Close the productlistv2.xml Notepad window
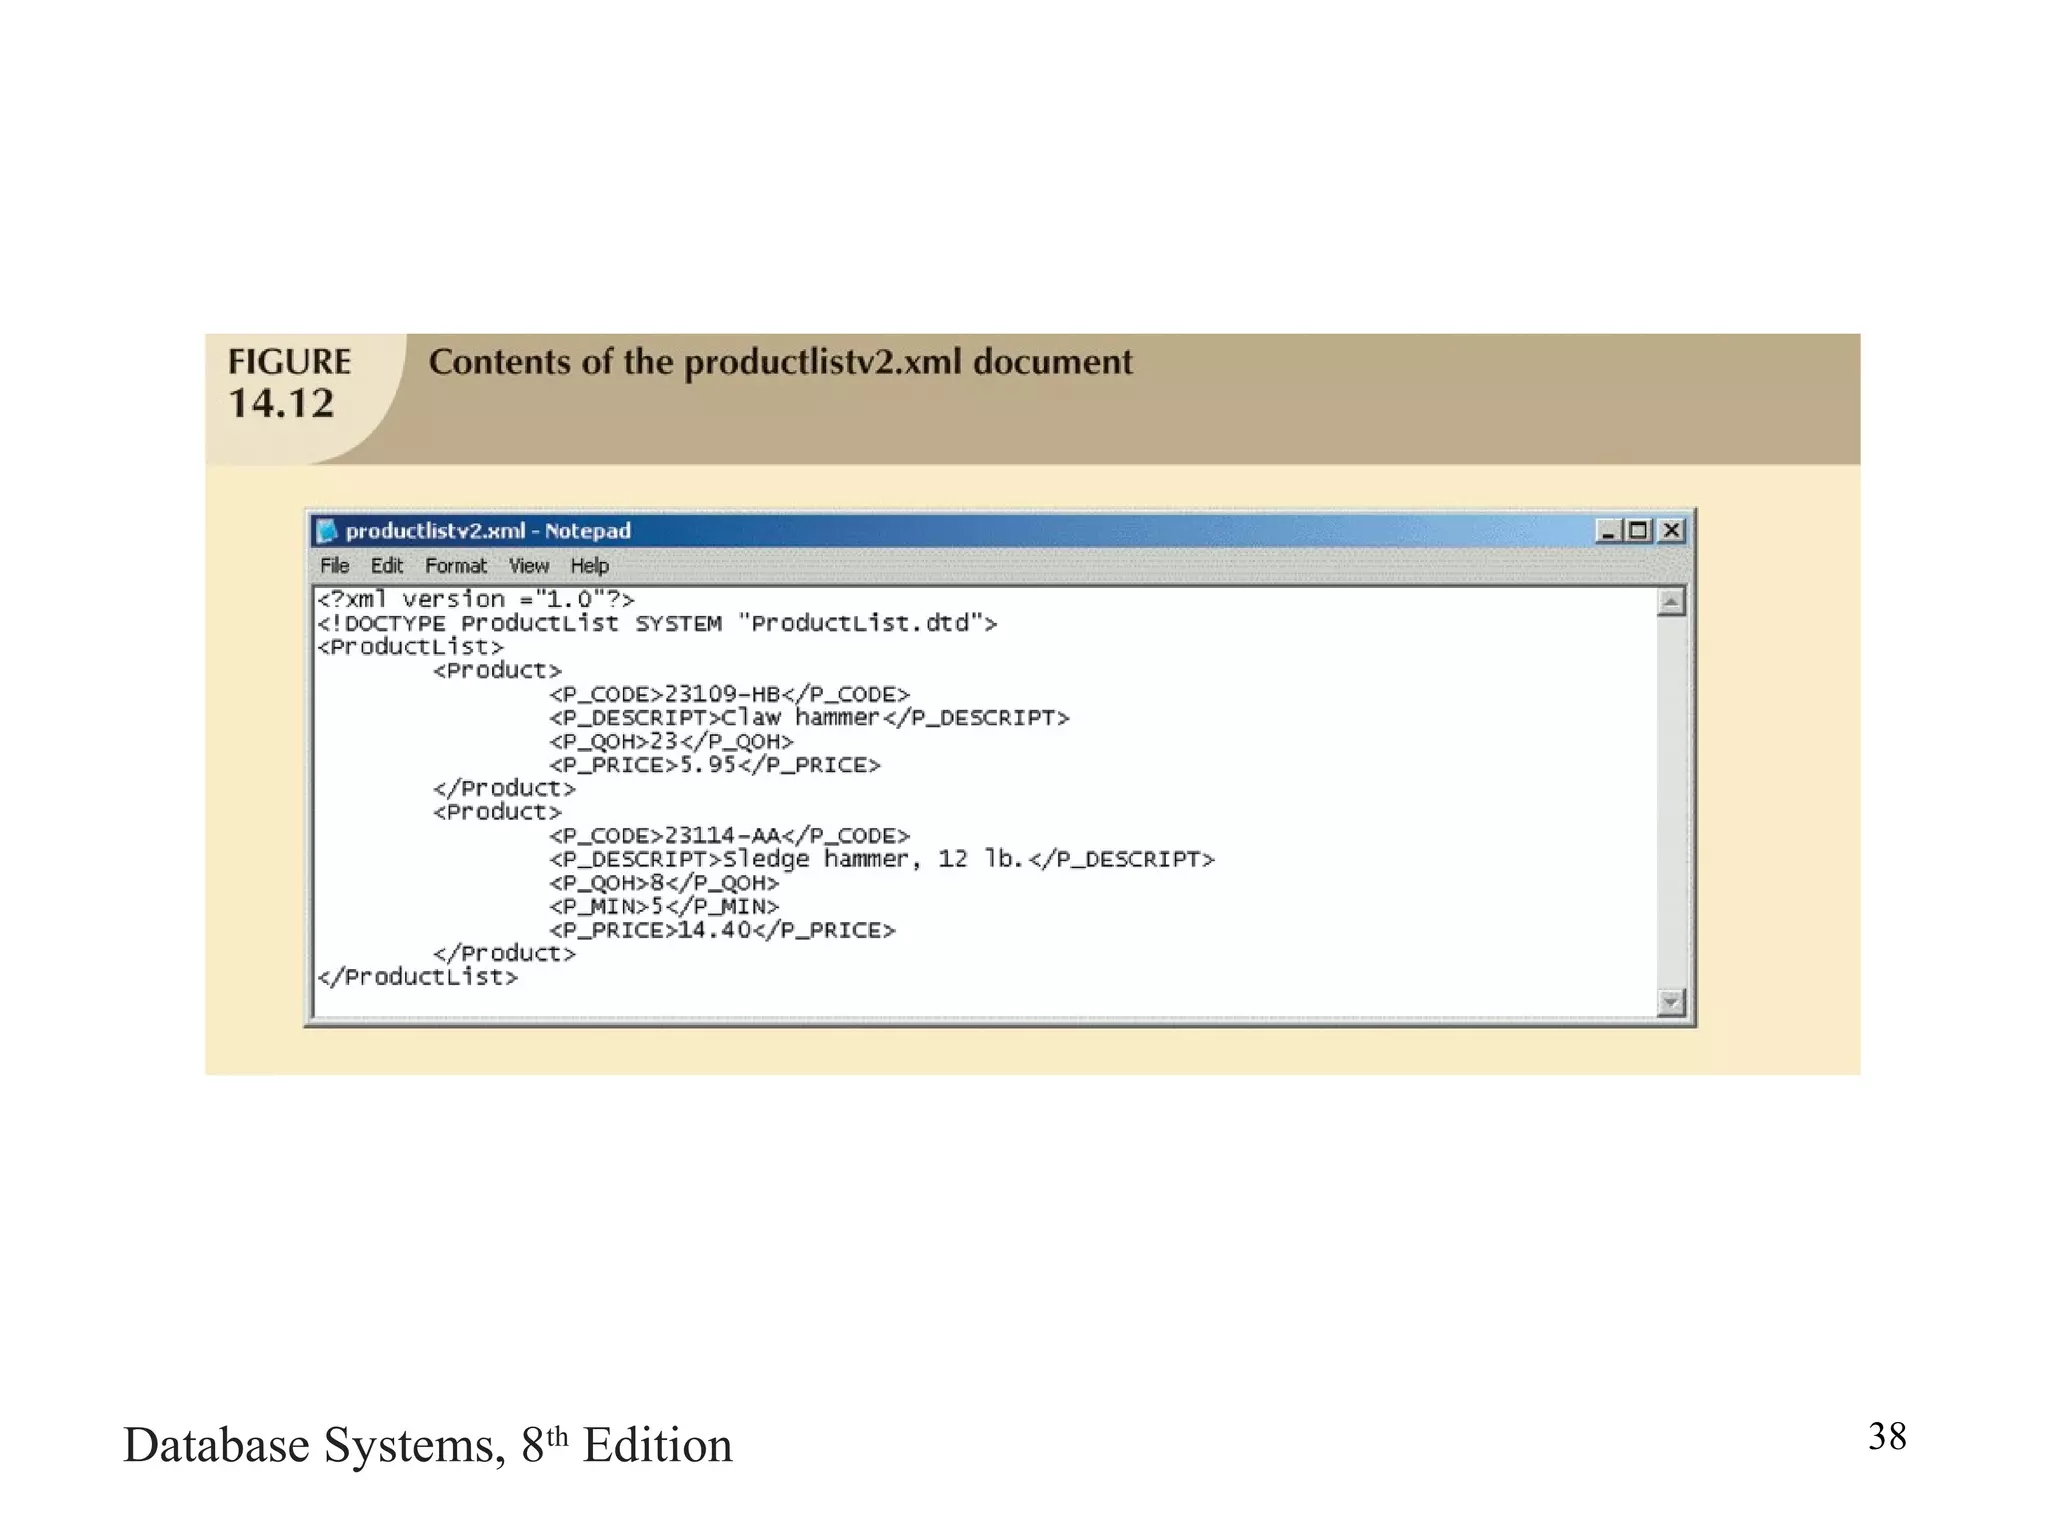Image resolution: width=2048 pixels, height=1536 pixels. (1672, 530)
